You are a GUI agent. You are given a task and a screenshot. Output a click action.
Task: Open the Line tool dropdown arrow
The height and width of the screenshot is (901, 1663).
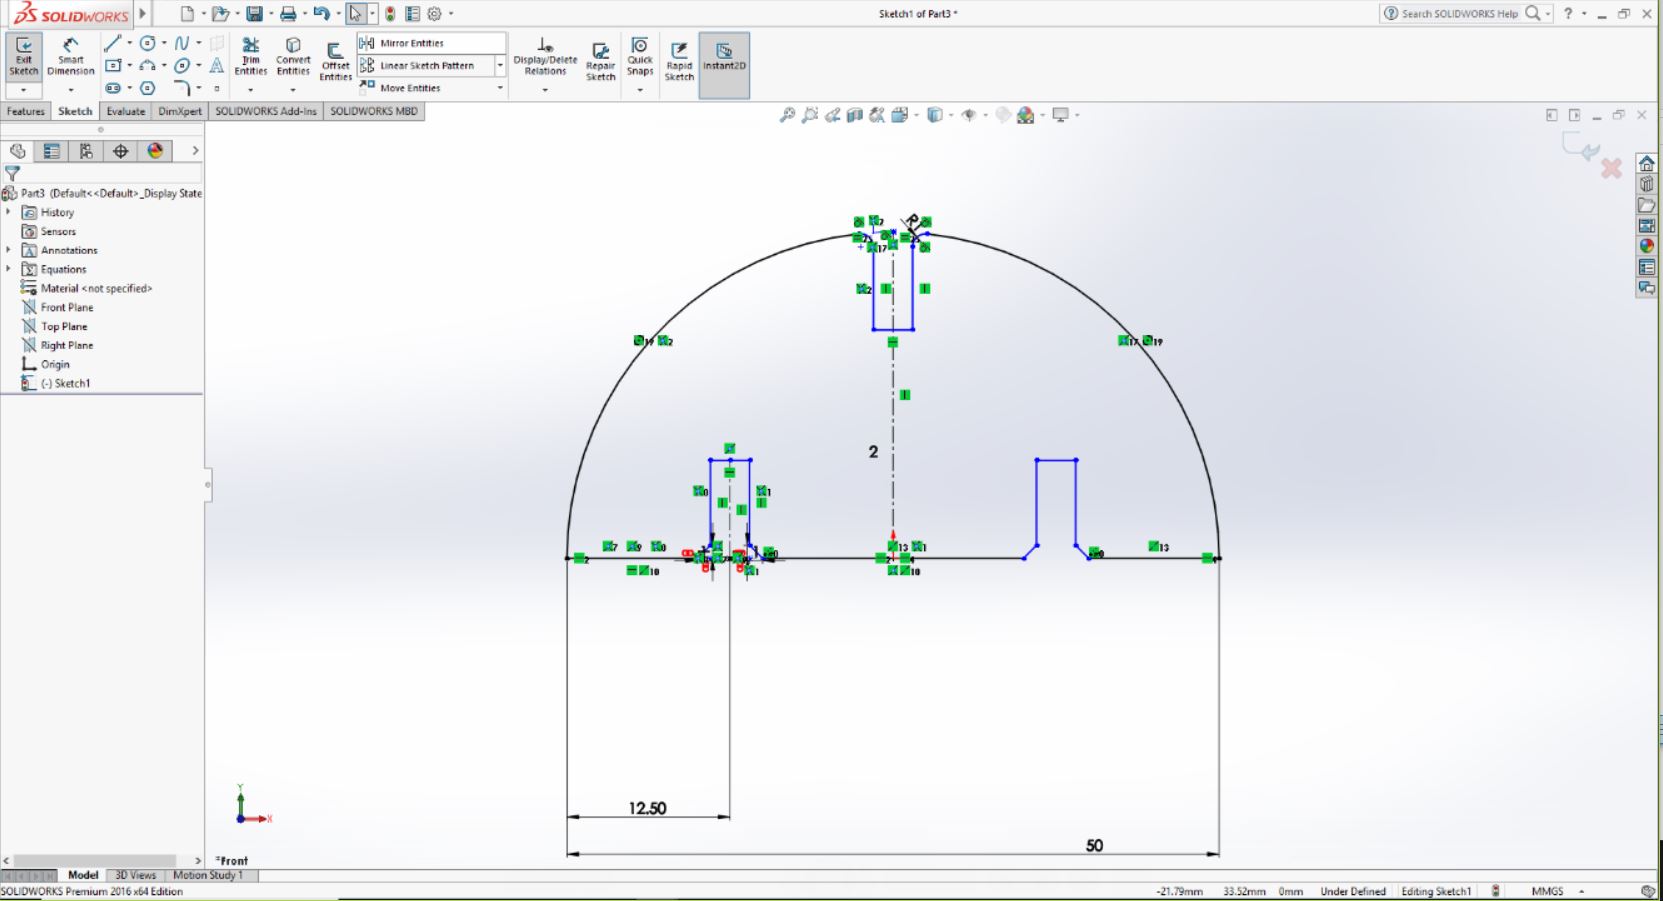[129, 43]
